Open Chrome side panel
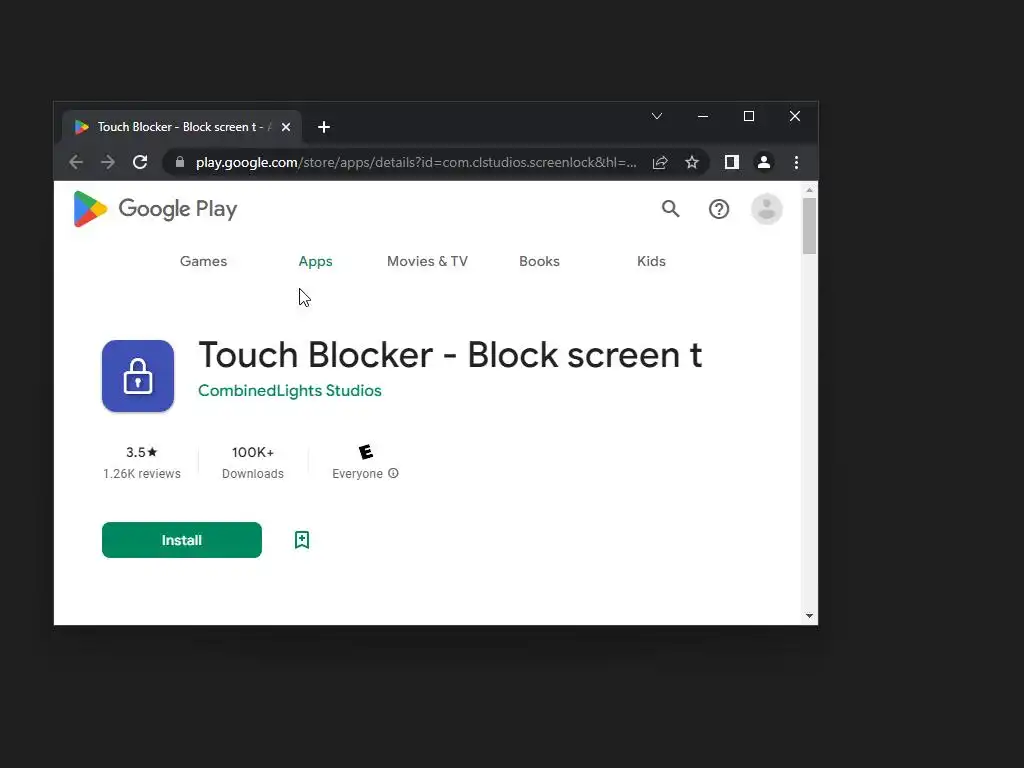Screen dimensions: 1024x768 click(731, 162)
